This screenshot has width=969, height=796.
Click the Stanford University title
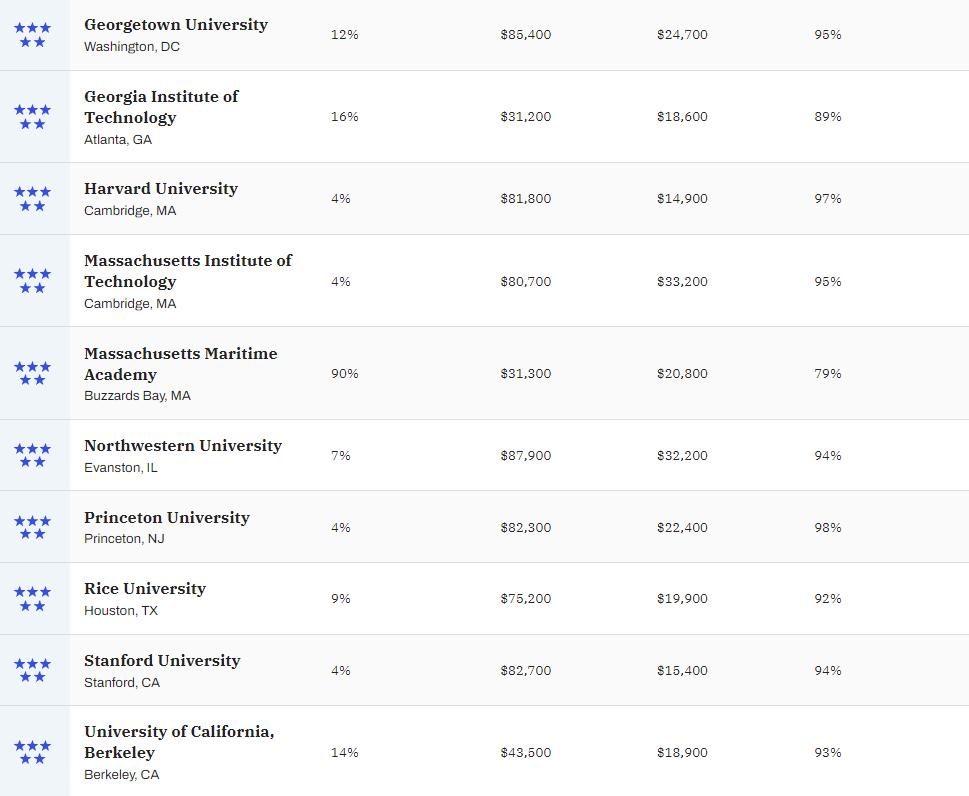click(162, 661)
